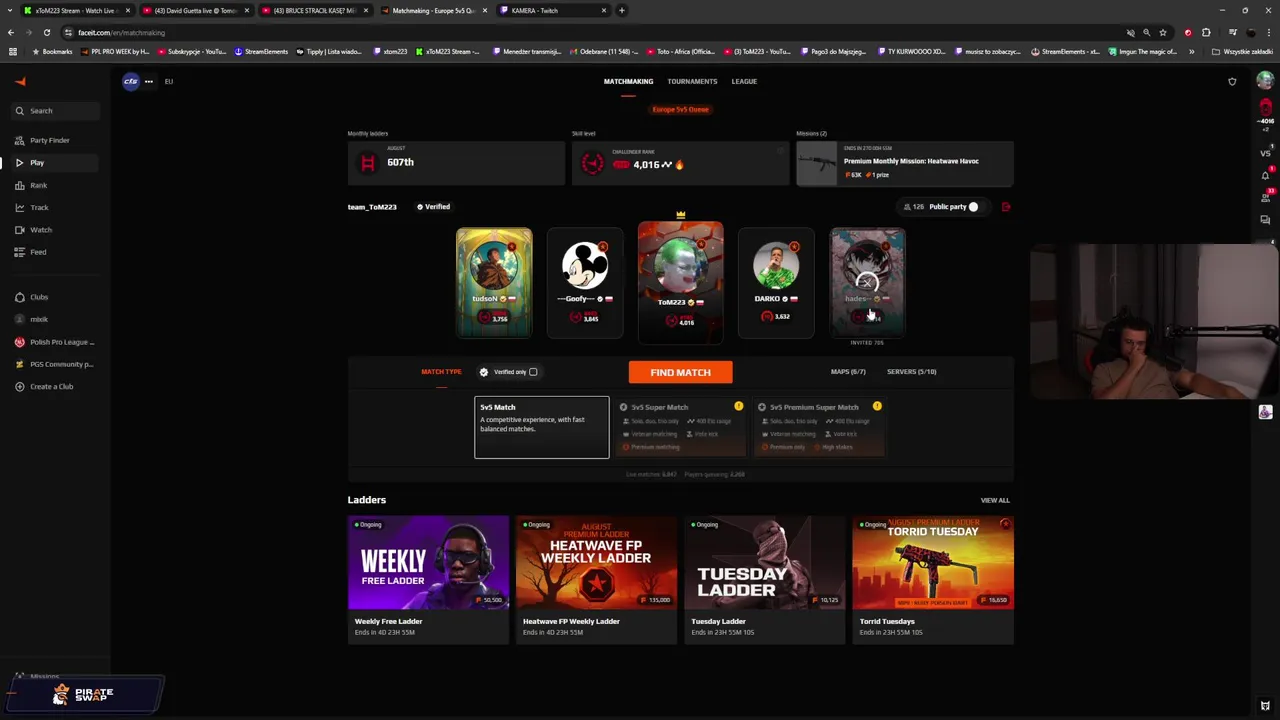Viewport: 1280px width, 720px height.
Task: Open the Torrid Tuesdays ladder
Action: 932,578
